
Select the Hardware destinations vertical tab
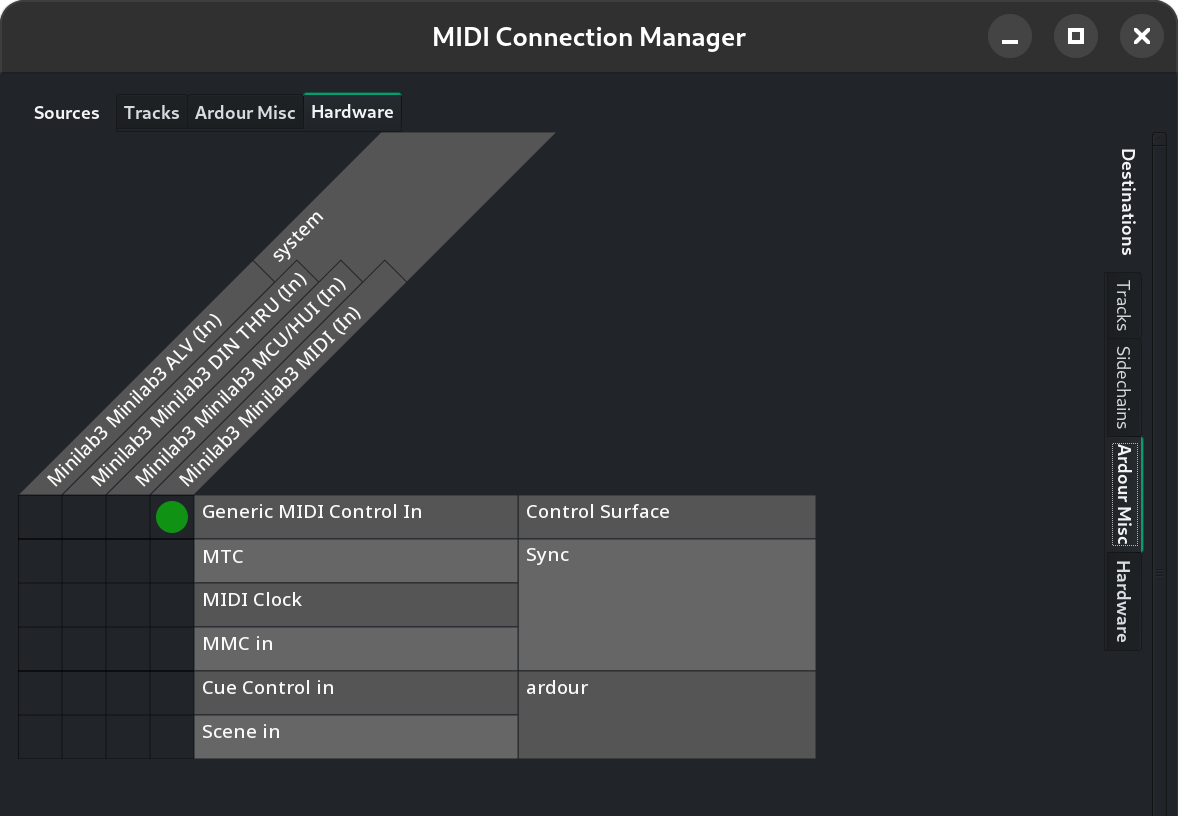point(1123,601)
